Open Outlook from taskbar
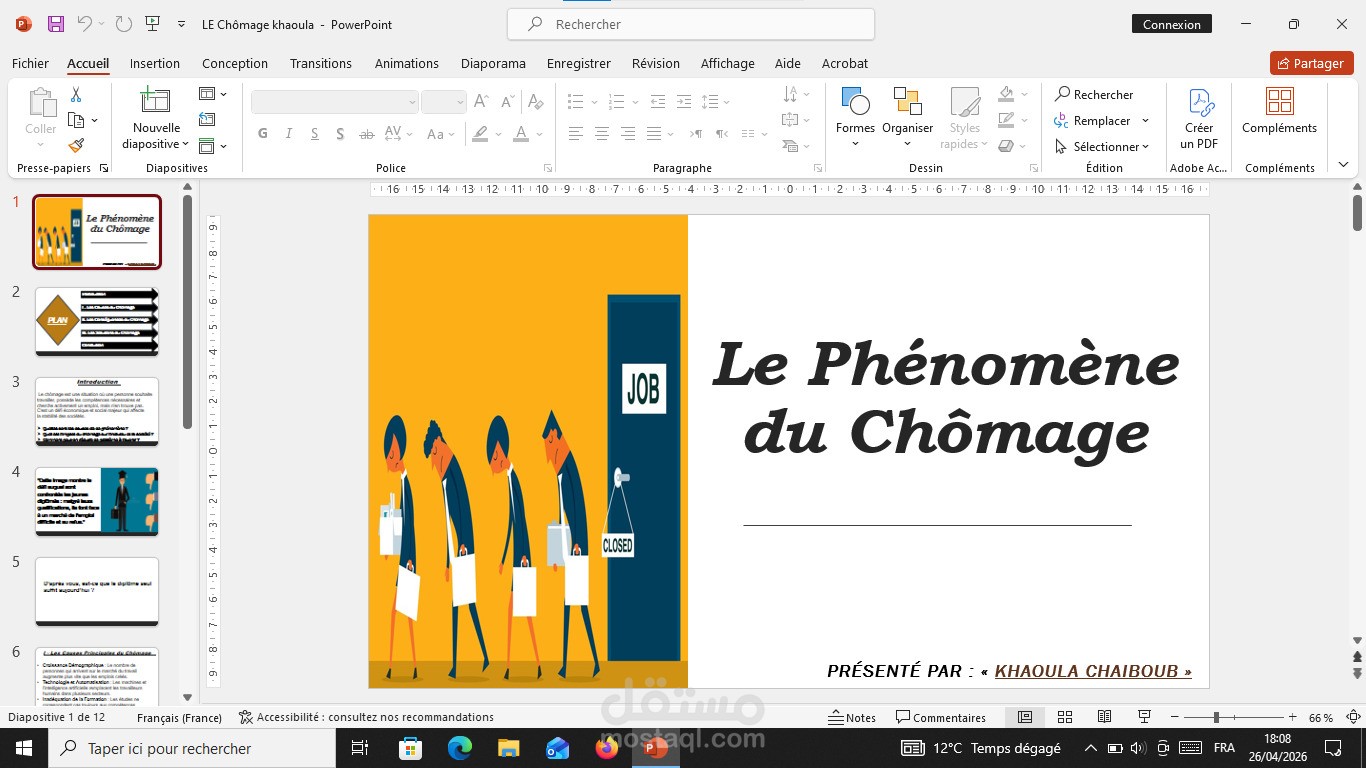The image size is (1366, 768). coord(557,748)
